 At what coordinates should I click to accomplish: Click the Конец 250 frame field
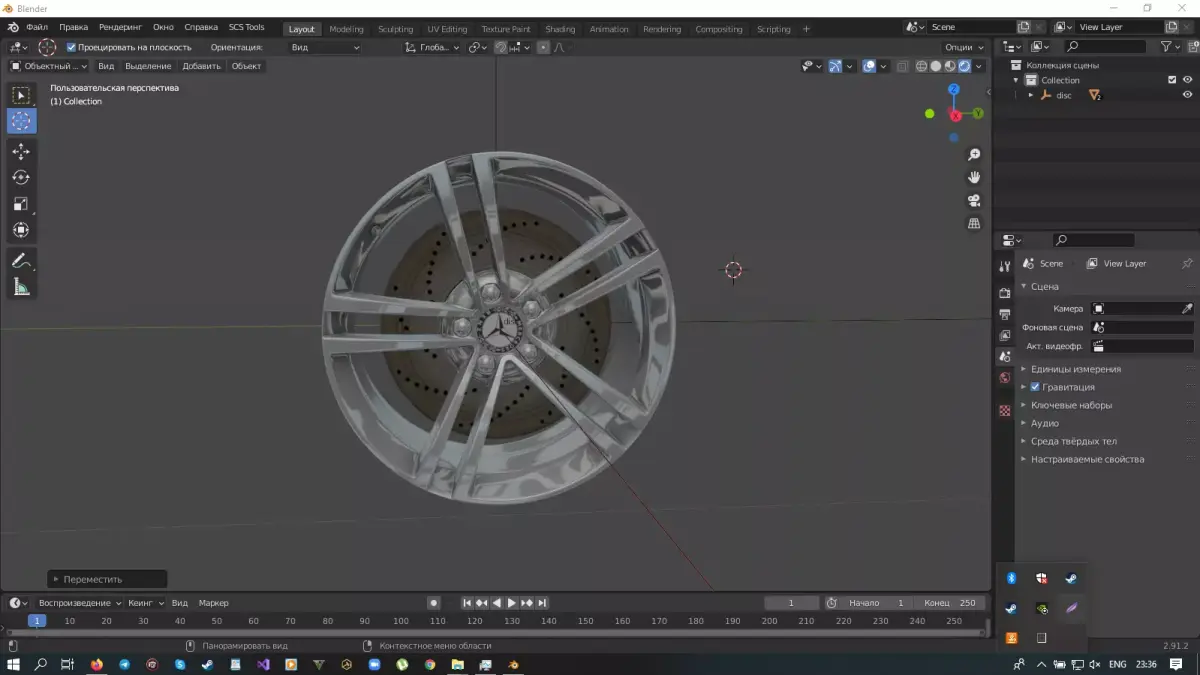tap(949, 603)
